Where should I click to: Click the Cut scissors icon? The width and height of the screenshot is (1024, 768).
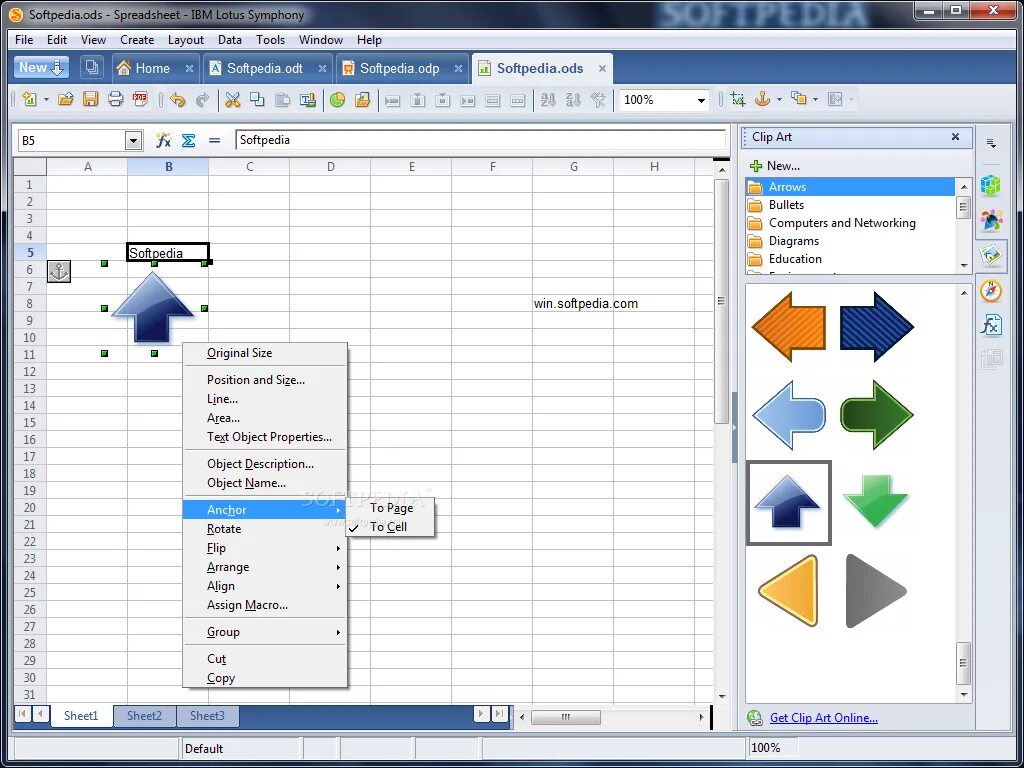coord(232,100)
